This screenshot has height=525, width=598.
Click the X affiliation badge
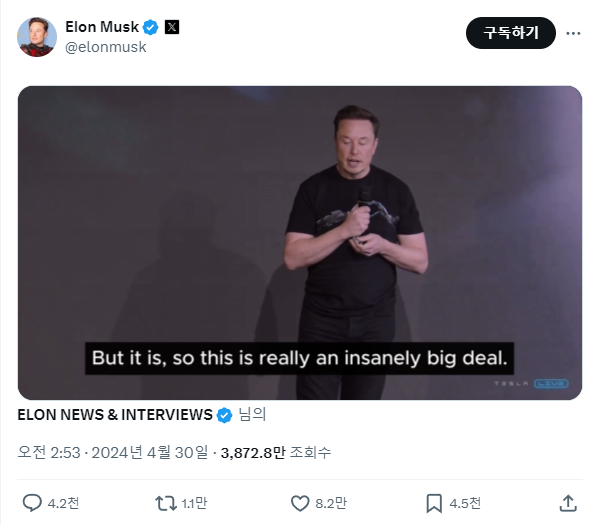click(172, 27)
